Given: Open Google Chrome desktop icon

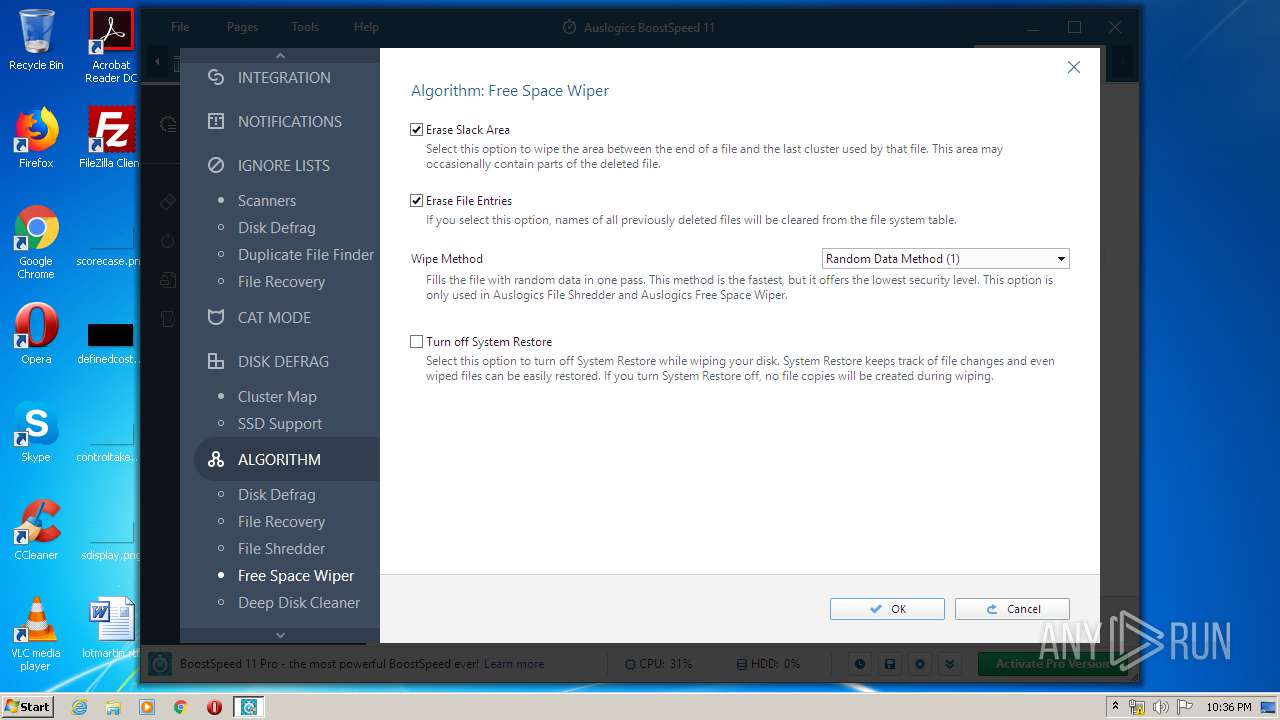Looking at the screenshot, I should pyautogui.click(x=36, y=242).
